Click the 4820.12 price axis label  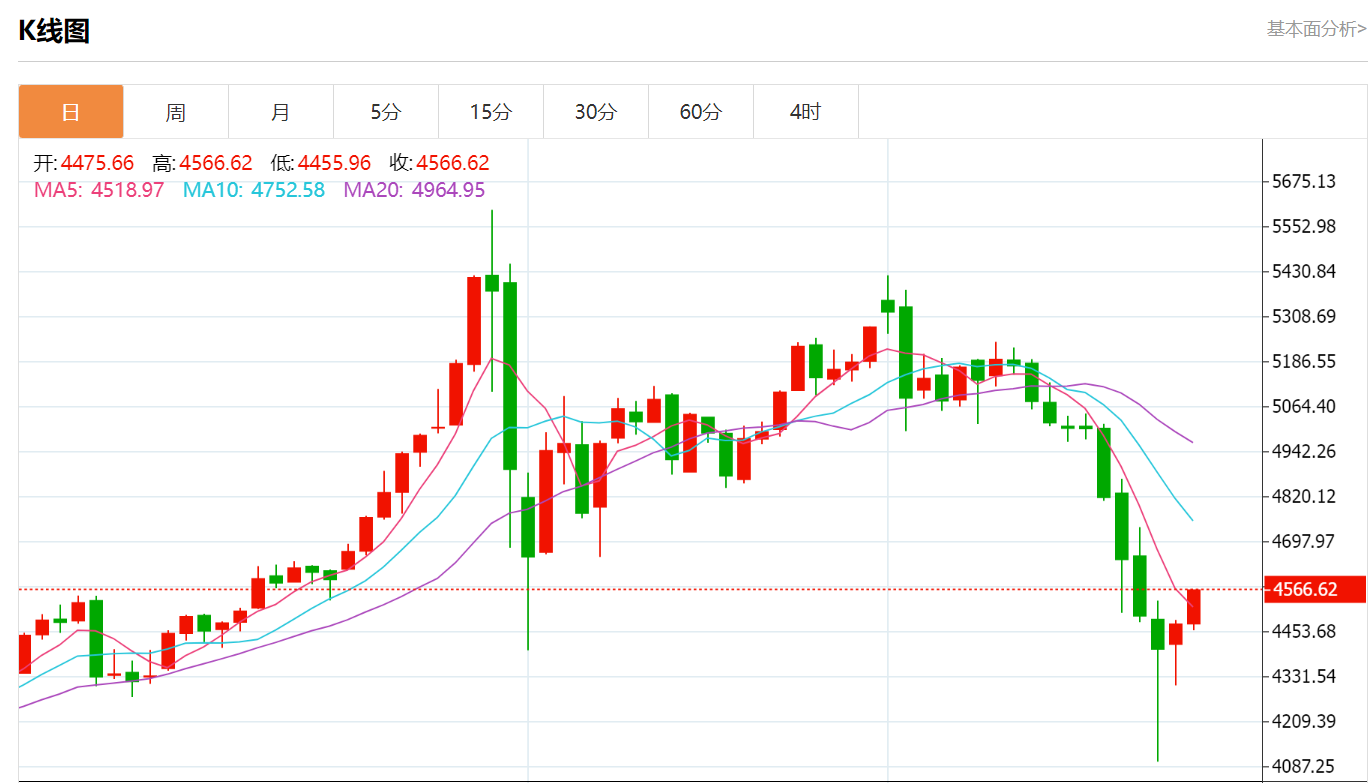(x=1303, y=497)
